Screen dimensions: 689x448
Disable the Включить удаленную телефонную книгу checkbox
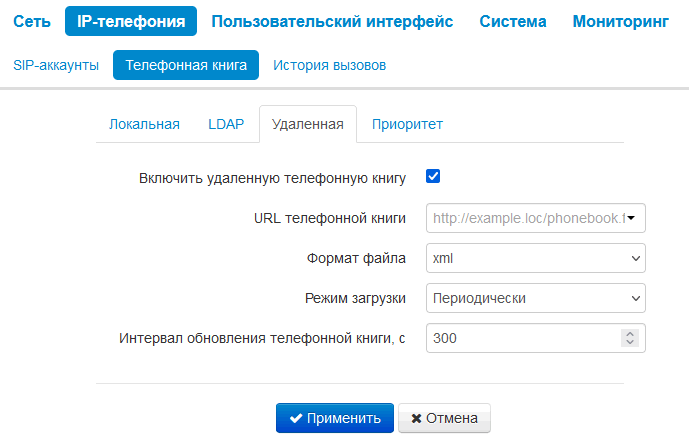[x=434, y=177]
